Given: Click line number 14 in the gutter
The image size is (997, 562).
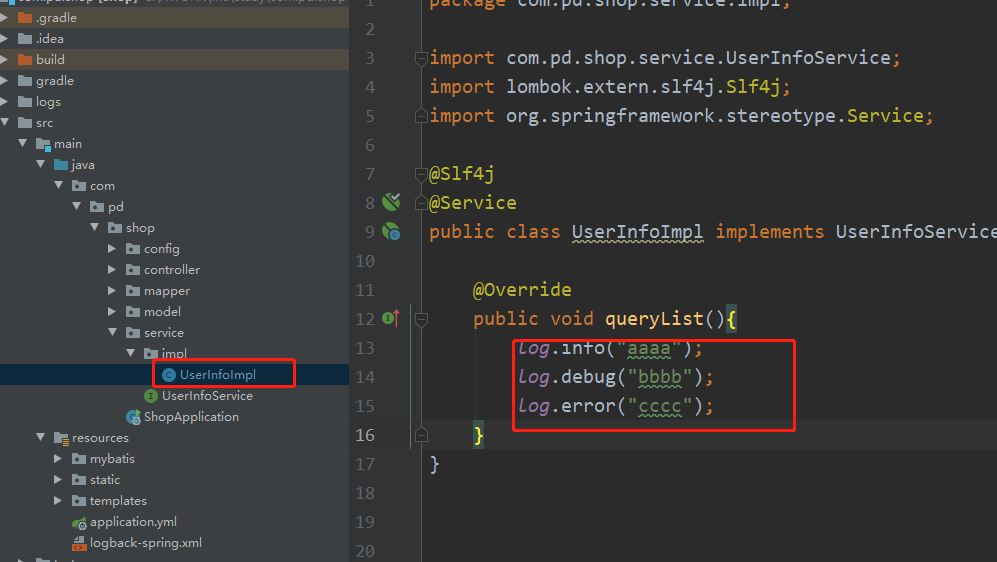Looking at the screenshot, I should [x=365, y=377].
